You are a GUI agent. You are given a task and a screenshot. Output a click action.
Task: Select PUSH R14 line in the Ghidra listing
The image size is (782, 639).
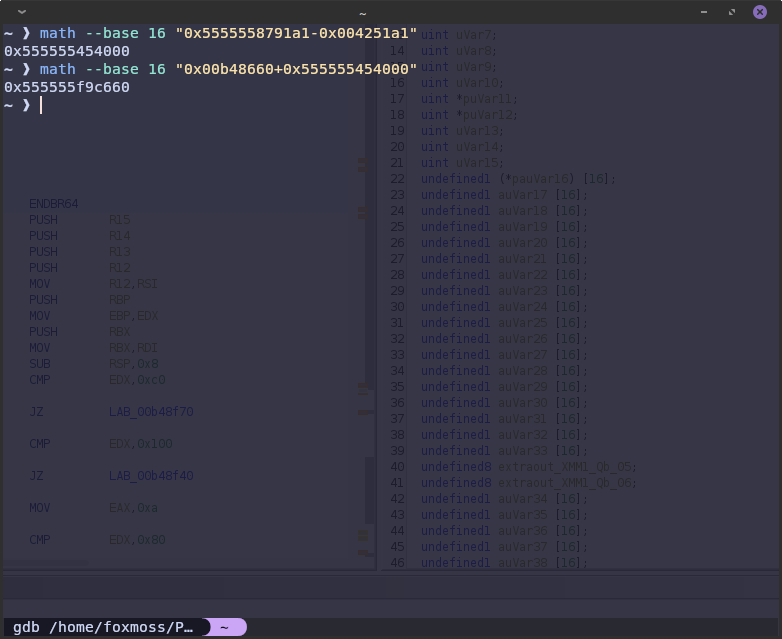(79, 235)
